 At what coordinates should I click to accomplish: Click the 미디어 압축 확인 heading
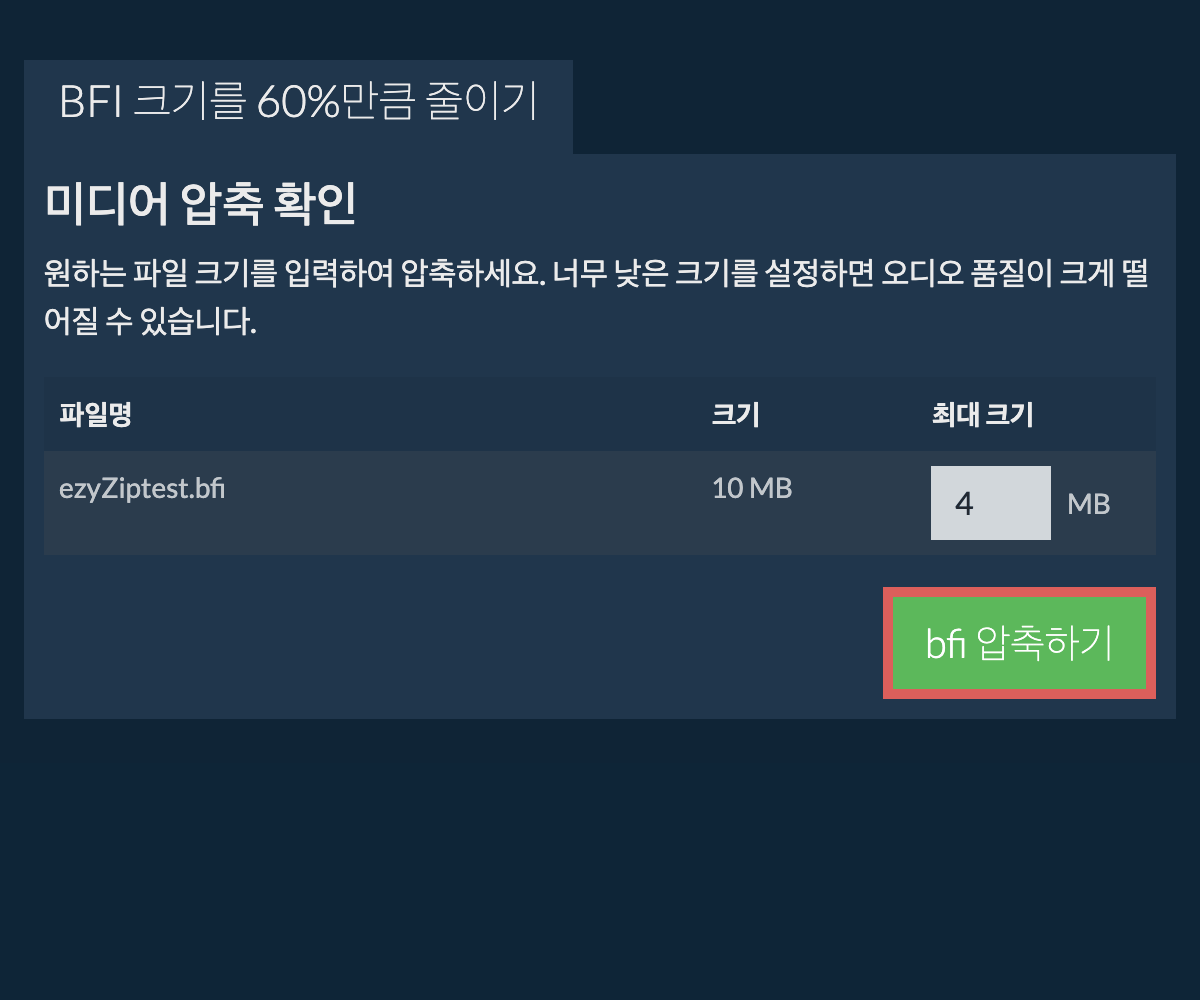pyautogui.click(x=201, y=206)
